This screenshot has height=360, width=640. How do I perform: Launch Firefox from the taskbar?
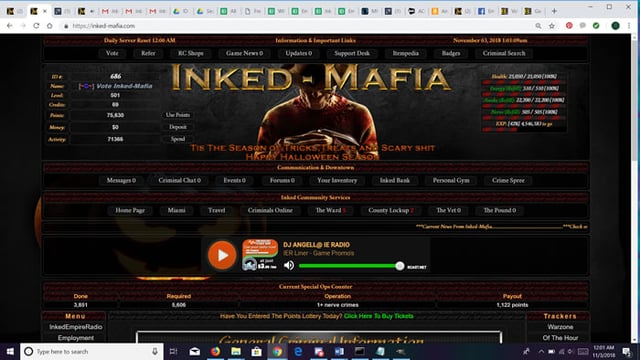(216, 351)
